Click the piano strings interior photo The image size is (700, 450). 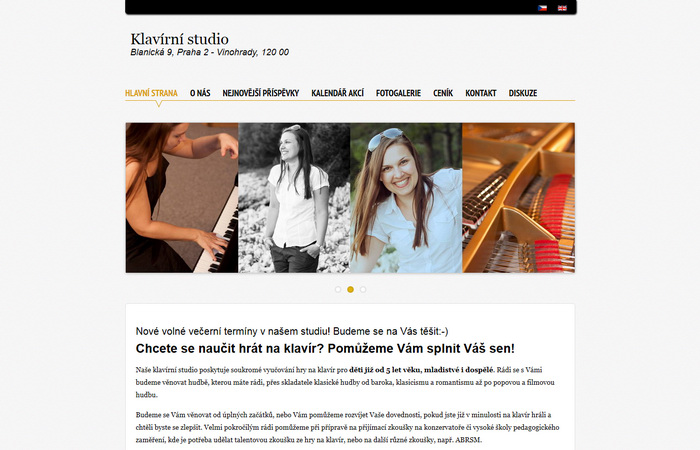[519, 198]
